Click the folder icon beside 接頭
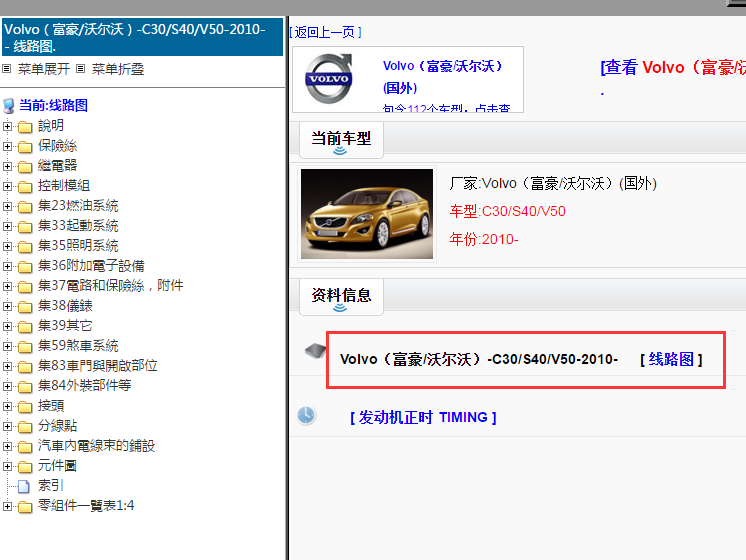The image size is (746, 560). 25,406
